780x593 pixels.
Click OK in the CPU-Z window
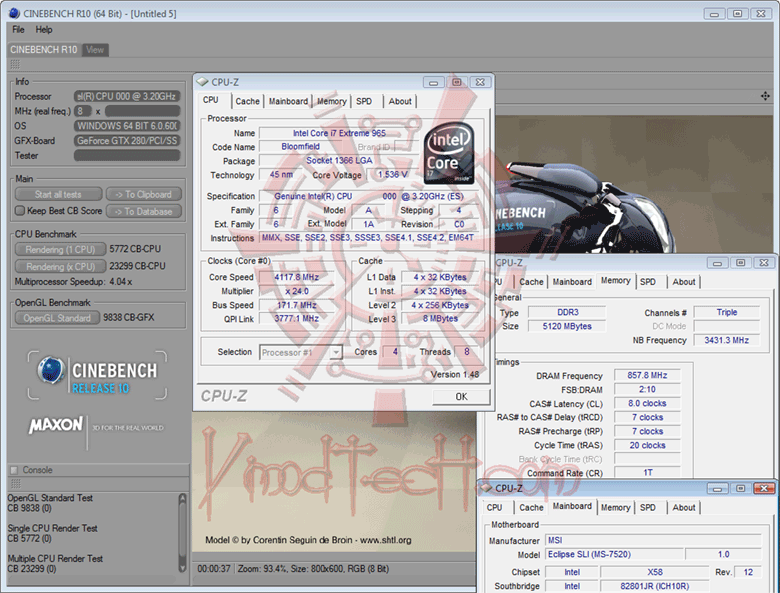461,396
